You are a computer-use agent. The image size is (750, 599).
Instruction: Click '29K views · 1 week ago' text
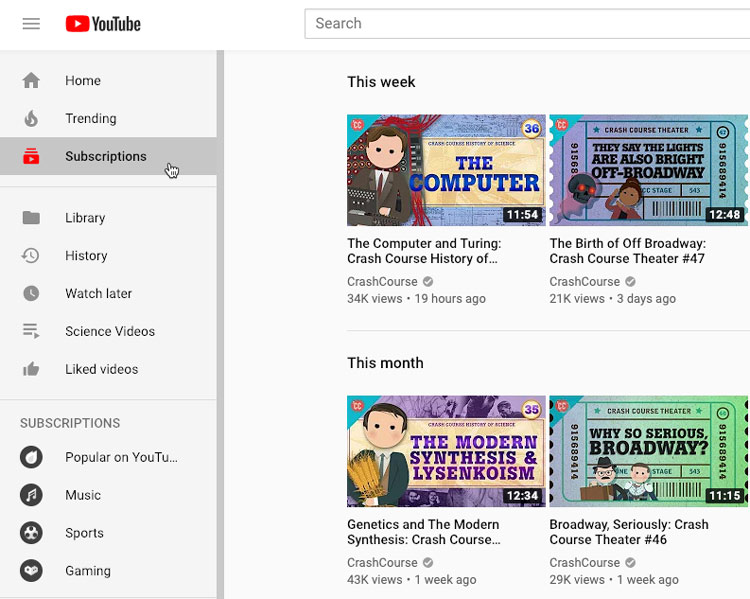(x=614, y=579)
